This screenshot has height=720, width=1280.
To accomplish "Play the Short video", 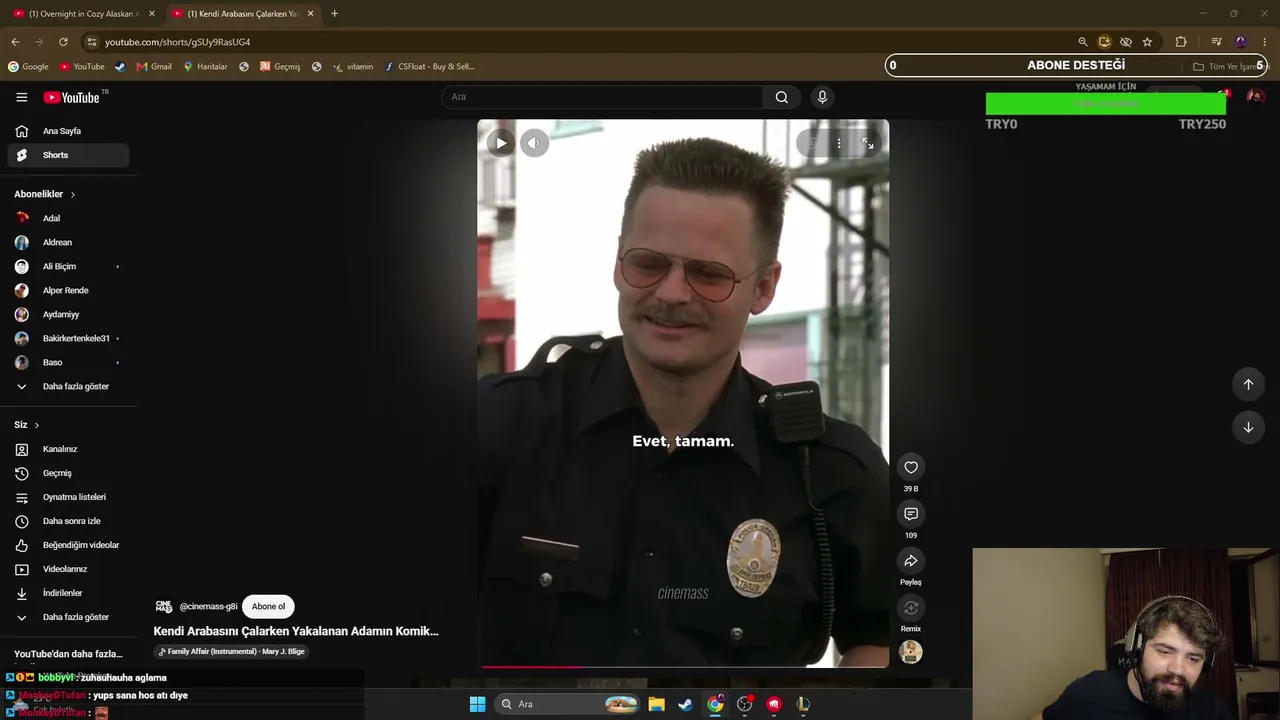I will pos(501,143).
